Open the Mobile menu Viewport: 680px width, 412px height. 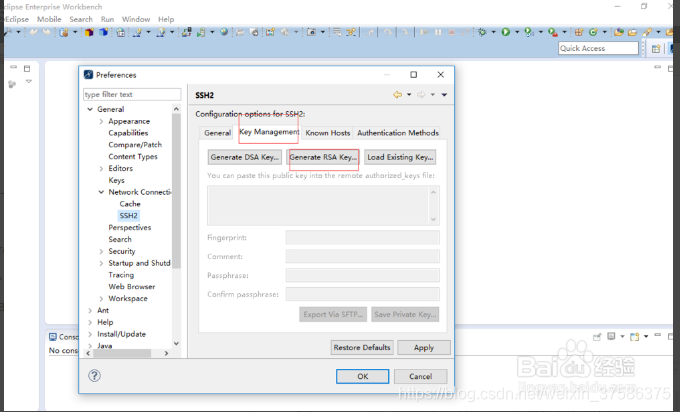pyautogui.click(x=49, y=19)
